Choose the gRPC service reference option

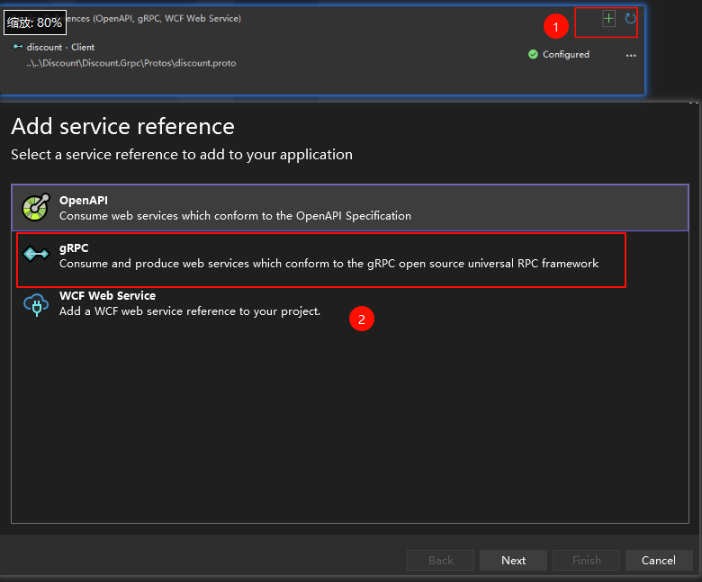350,256
